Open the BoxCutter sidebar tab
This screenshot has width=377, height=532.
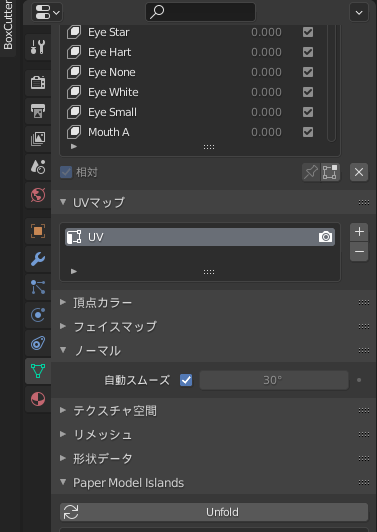8,25
